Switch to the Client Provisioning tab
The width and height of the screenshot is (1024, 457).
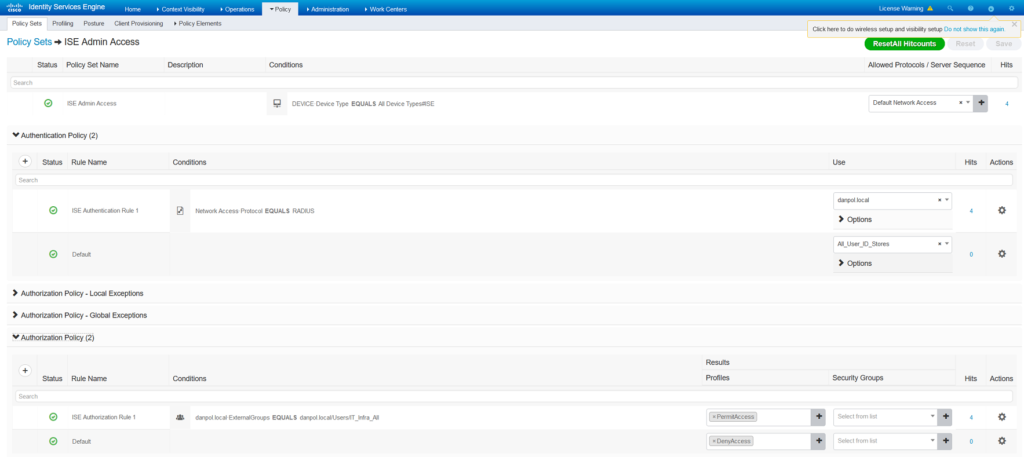click(x=138, y=23)
